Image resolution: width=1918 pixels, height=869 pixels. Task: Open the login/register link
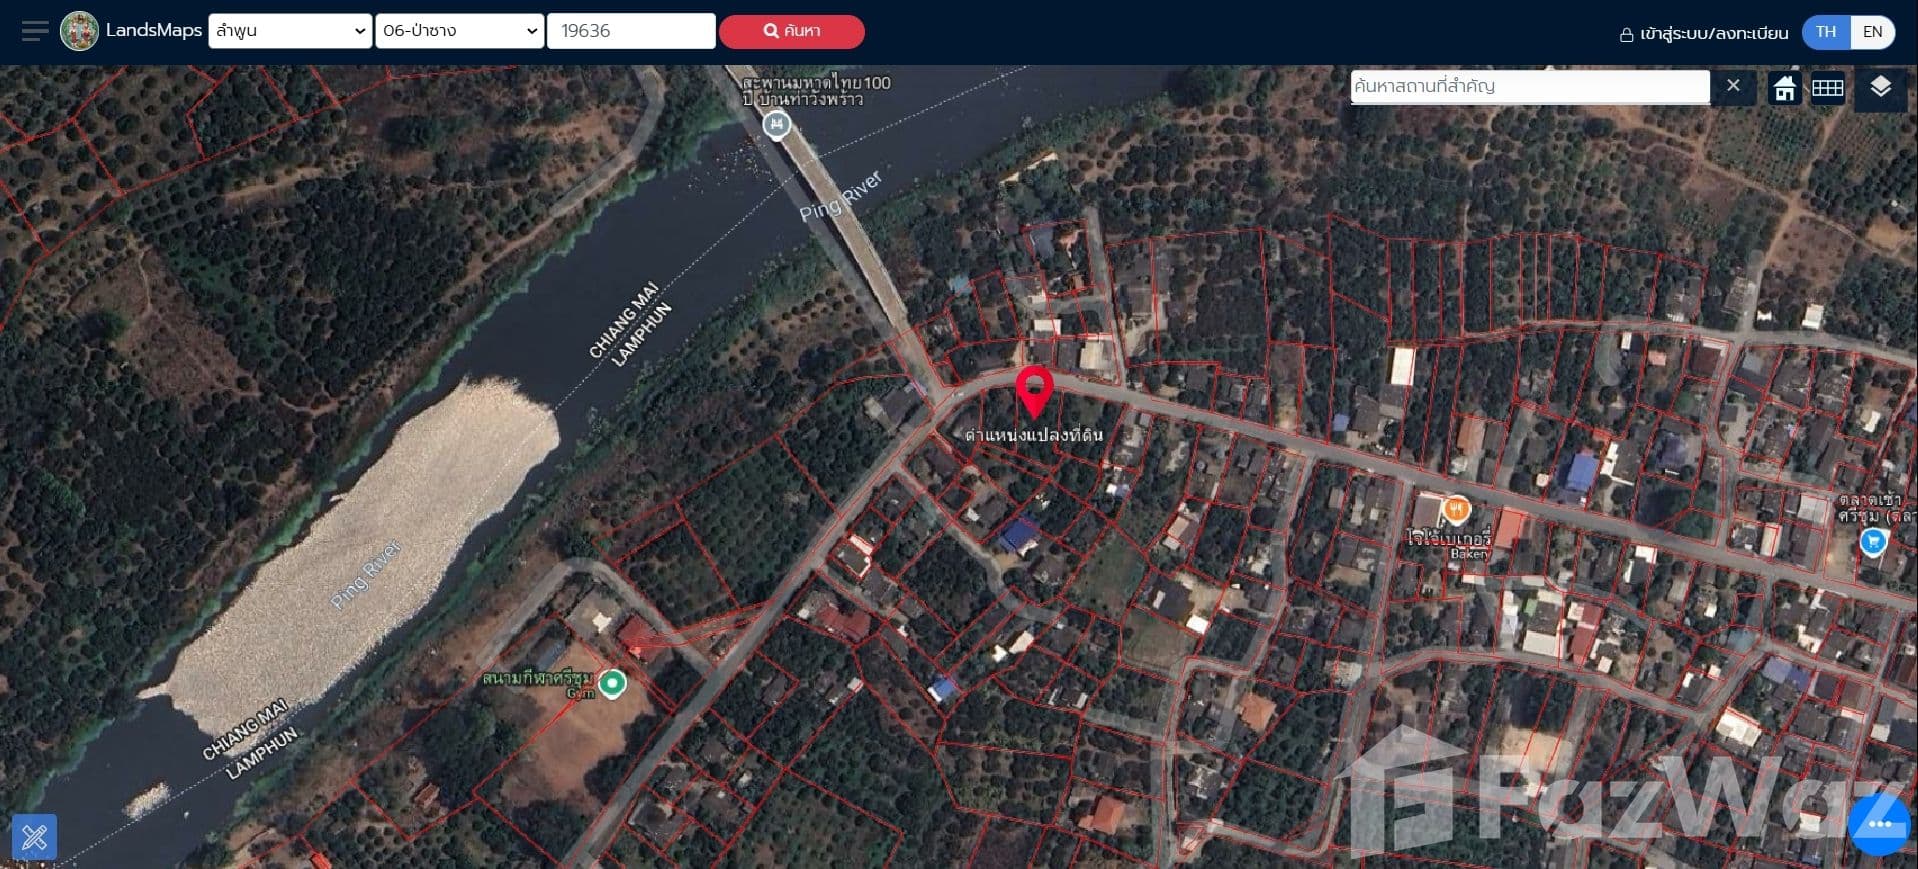click(1704, 33)
